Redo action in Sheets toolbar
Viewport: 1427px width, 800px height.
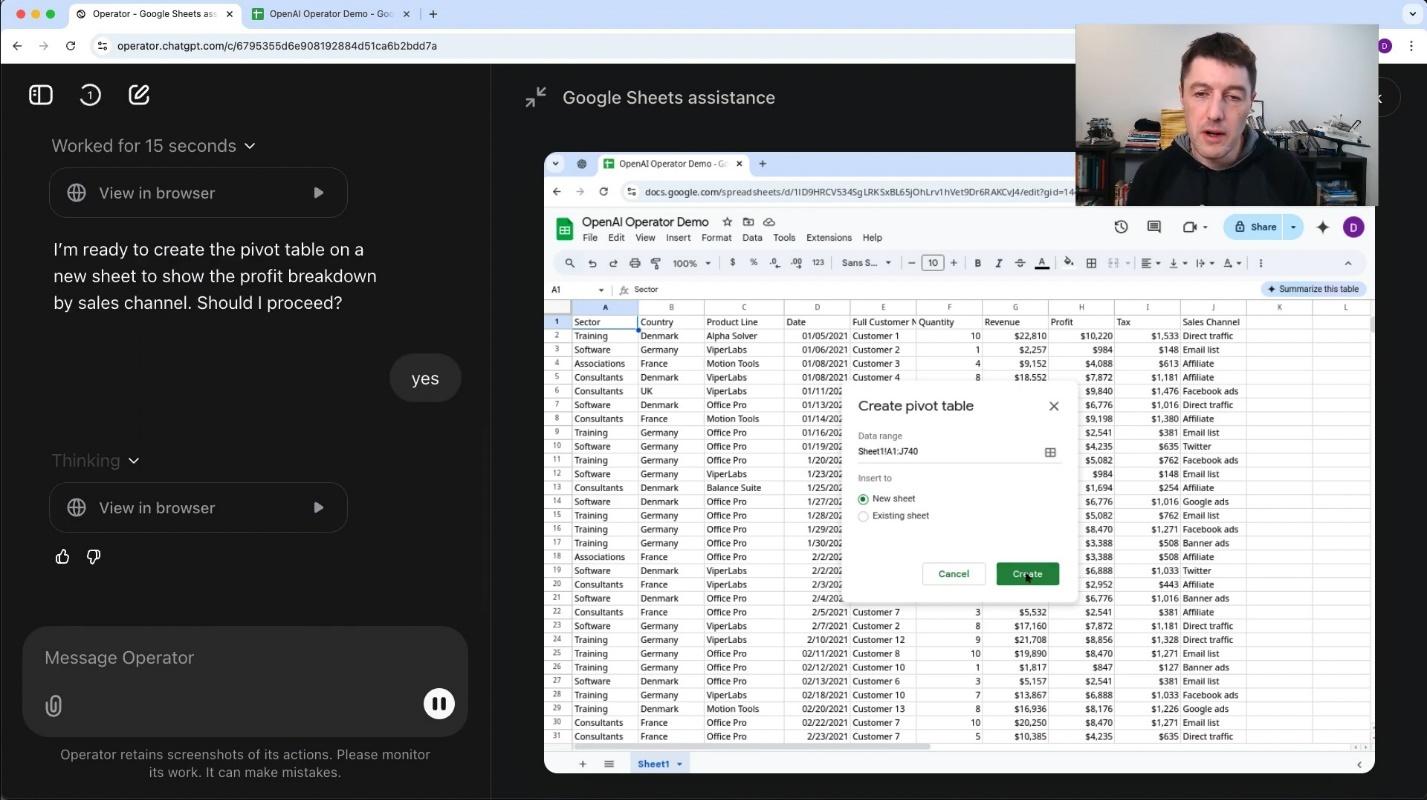click(613, 263)
